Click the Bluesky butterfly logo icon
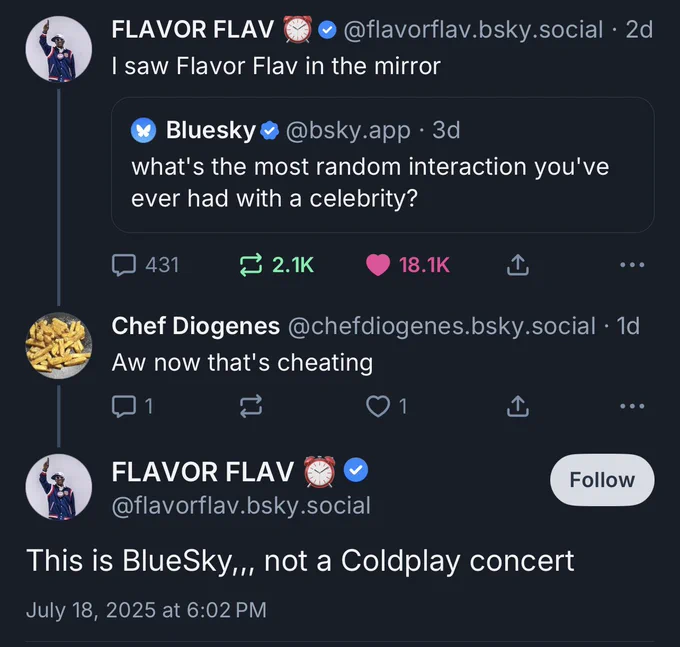Viewport: 680px width, 647px height. [145, 130]
